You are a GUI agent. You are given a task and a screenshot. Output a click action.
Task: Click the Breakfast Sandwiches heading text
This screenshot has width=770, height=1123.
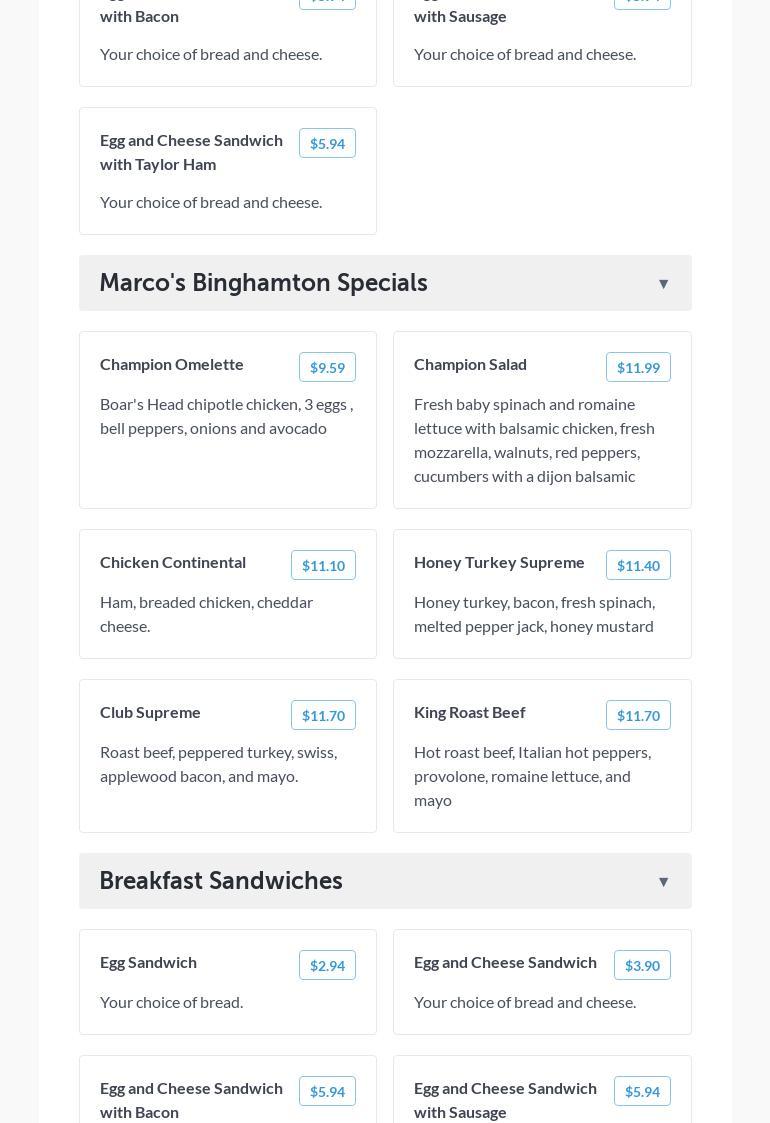pyautogui.click(x=221, y=881)
